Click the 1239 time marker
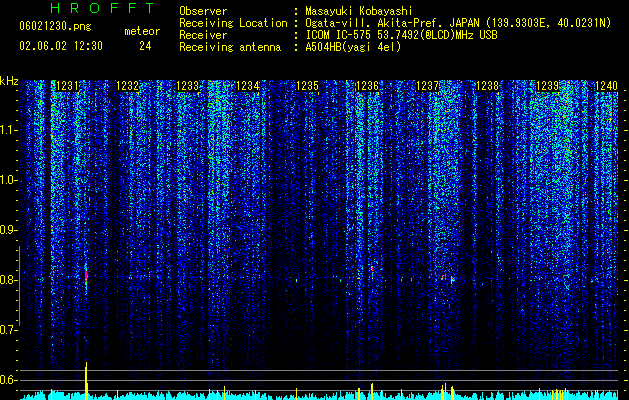The height and width of the screenshot is (400, 629). click(x=548, y=86)
